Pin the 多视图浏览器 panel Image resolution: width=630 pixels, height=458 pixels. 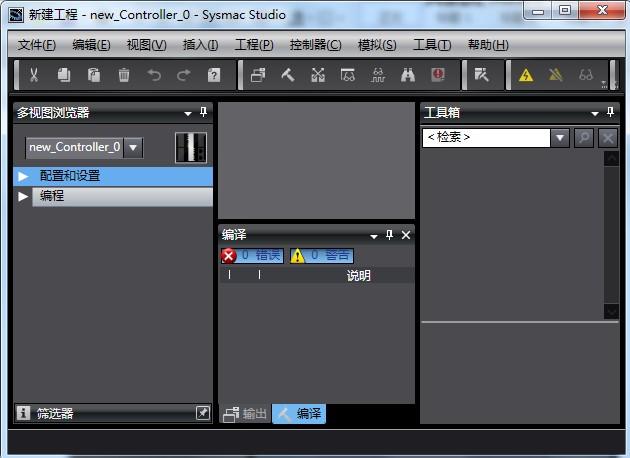(204, 112)
